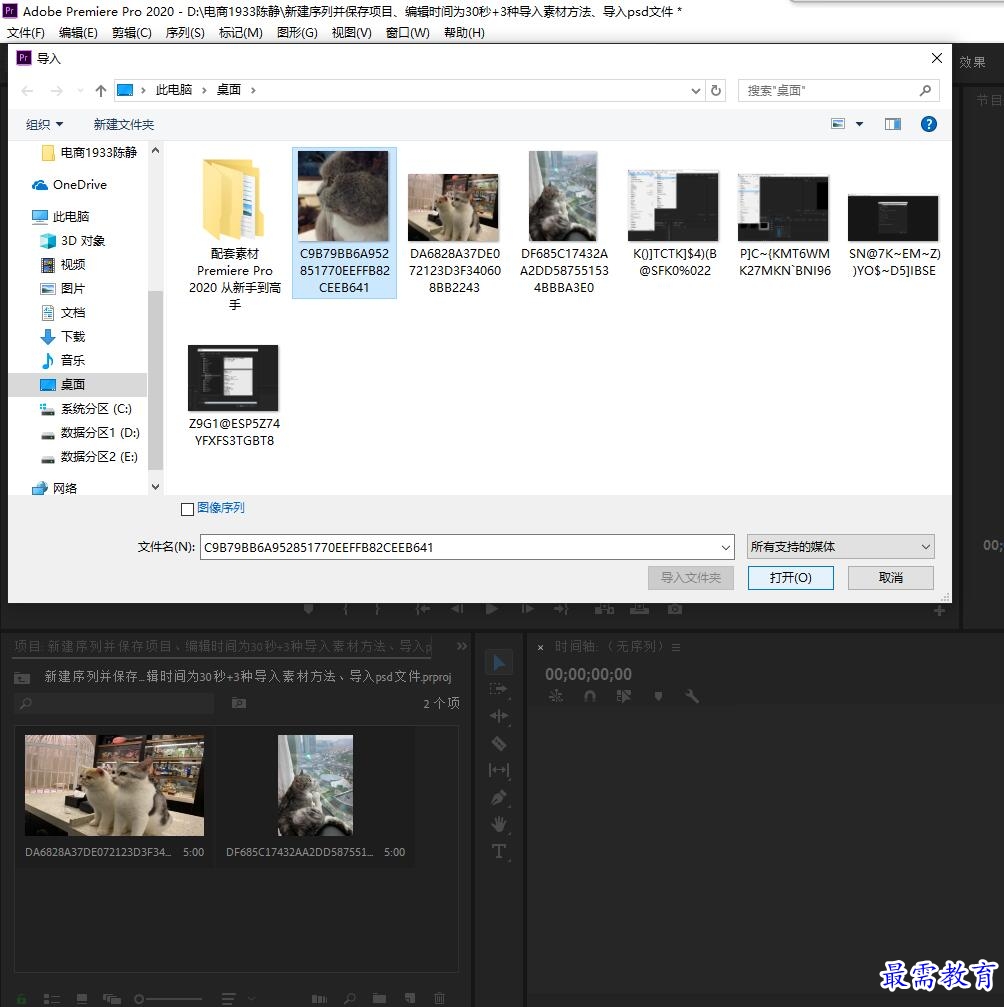Expand the 文件名 combo box arrow
The width and height of the screenshot is (1004, 1007).
tap(725, 547)
